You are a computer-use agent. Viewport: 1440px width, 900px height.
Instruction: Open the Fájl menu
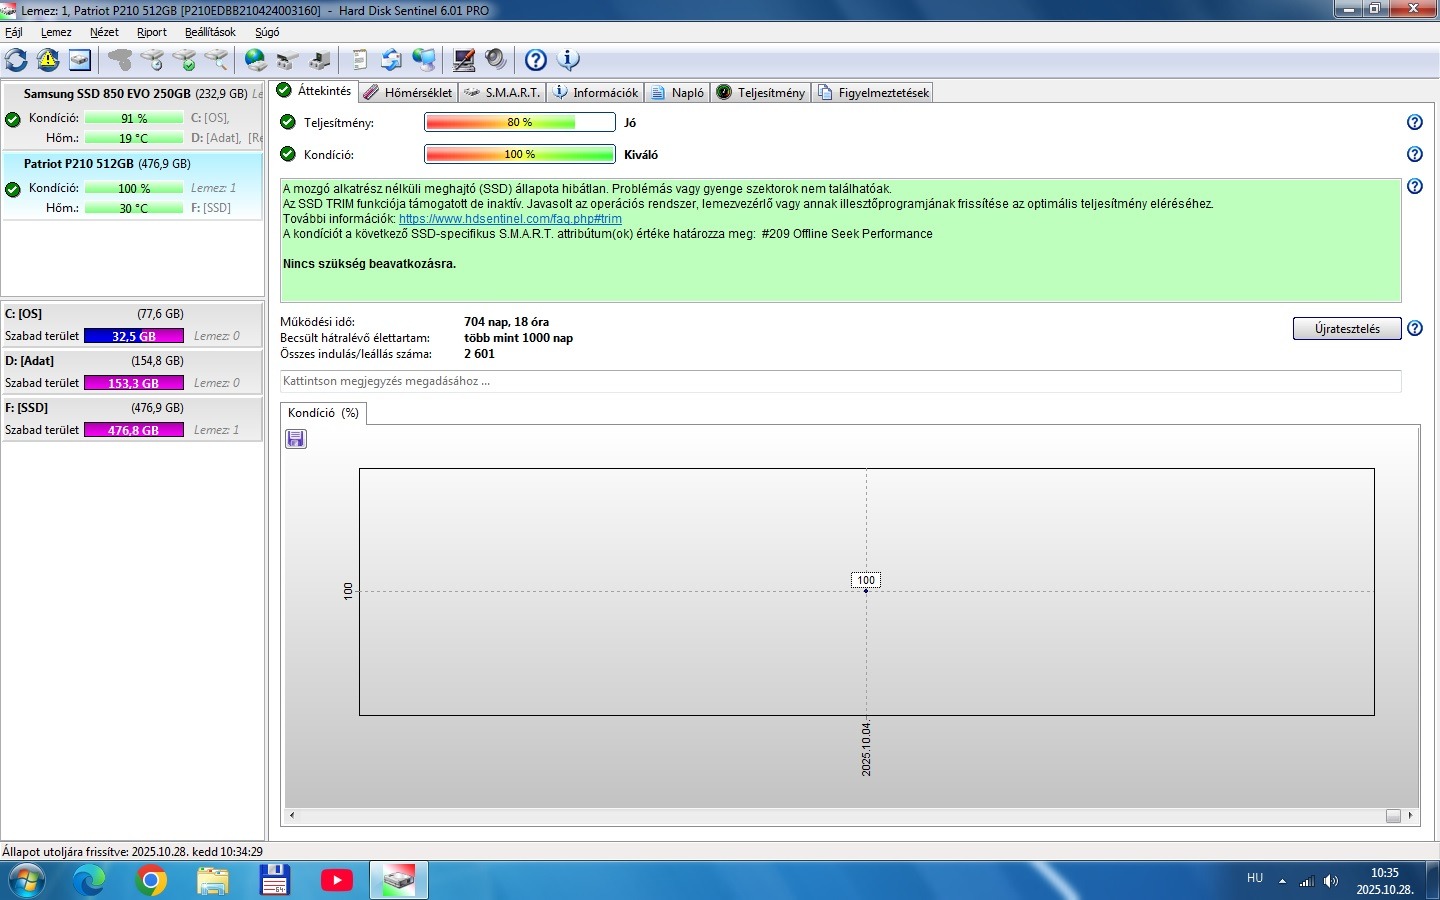(14, 32)
